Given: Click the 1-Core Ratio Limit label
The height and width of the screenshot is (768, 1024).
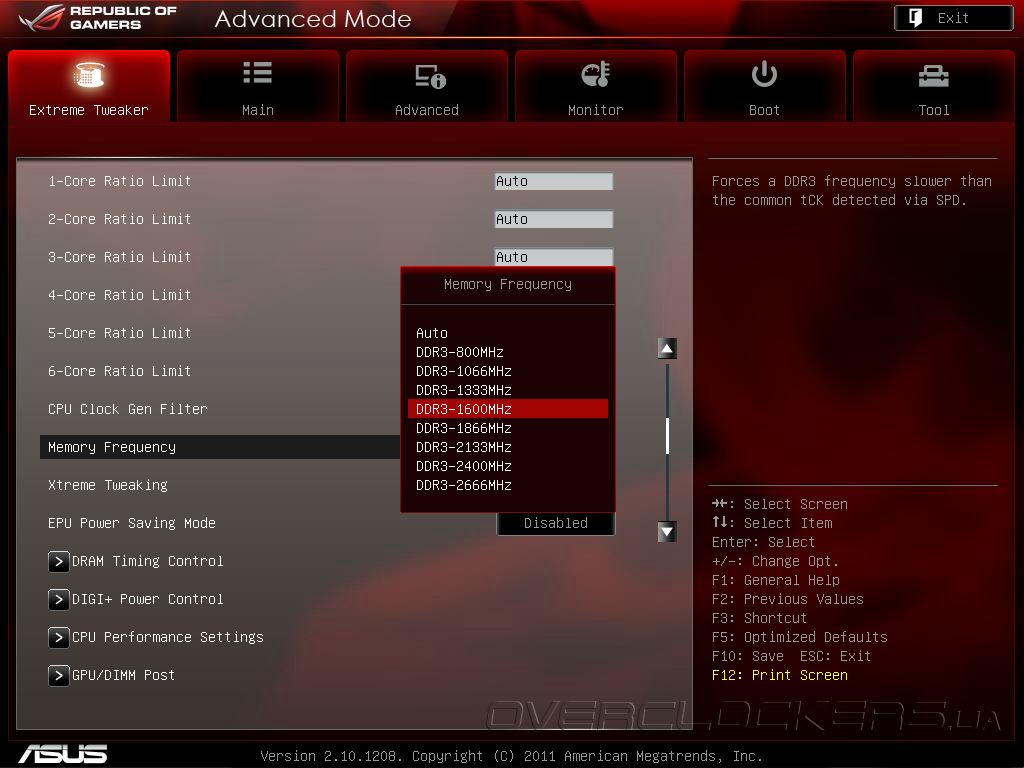Looking at the screenshot, I should click(x=120, y=181).
